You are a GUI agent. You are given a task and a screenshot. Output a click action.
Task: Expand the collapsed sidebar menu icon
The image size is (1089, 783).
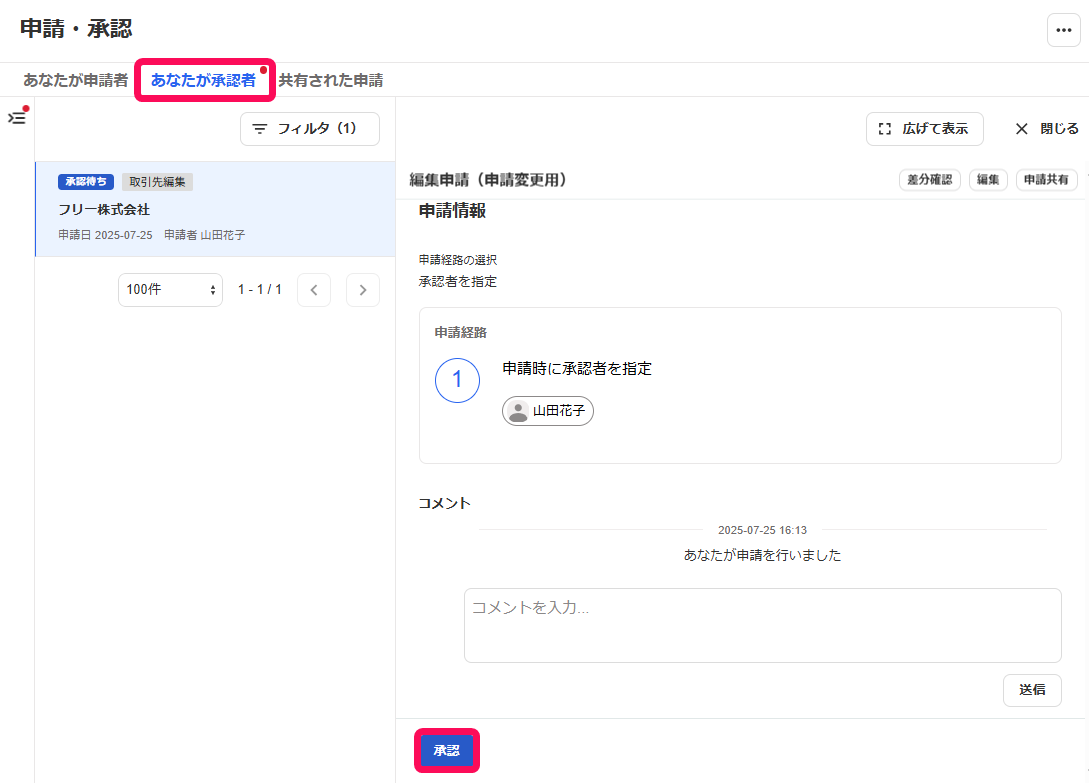coord(17,117)
